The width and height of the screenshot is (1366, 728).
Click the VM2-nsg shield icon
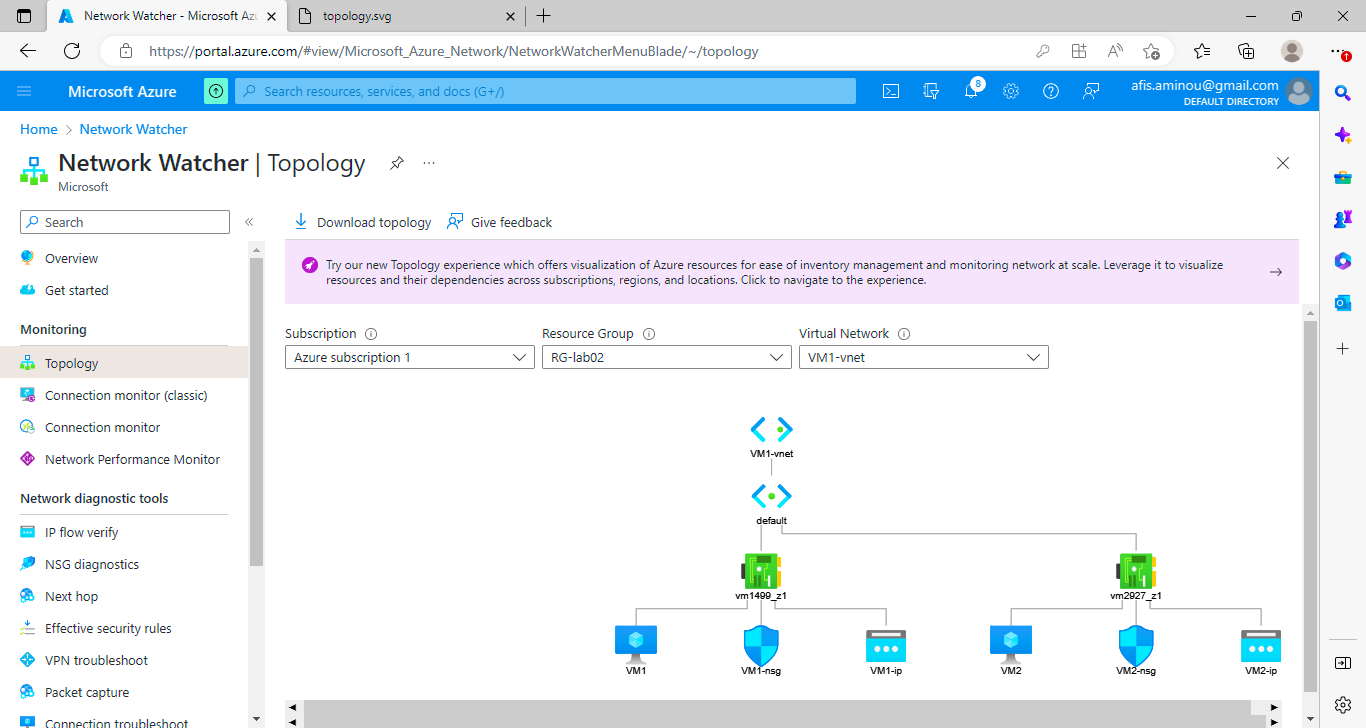click(1135, 644)
